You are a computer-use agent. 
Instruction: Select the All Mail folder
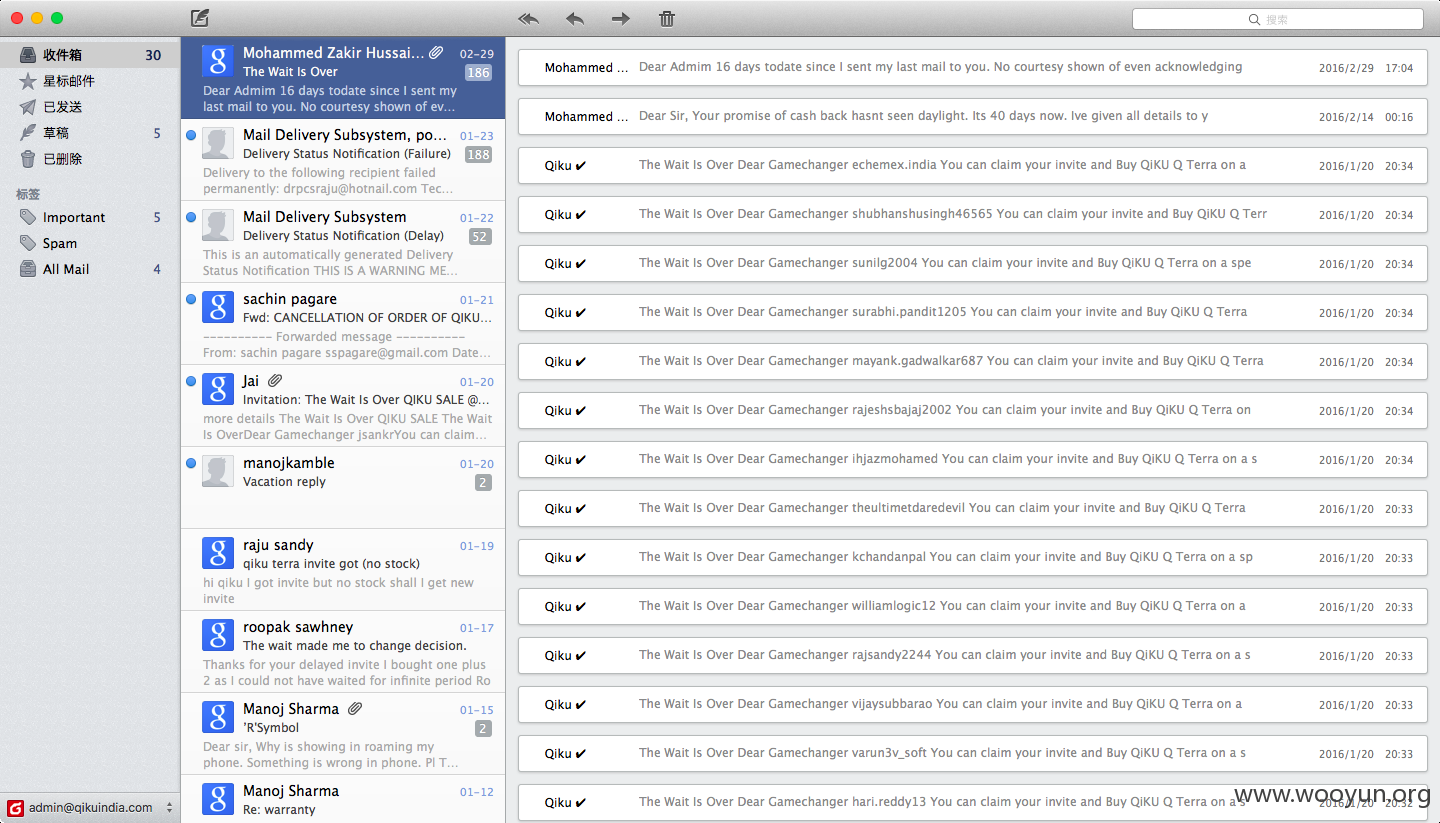coord(90,269)
